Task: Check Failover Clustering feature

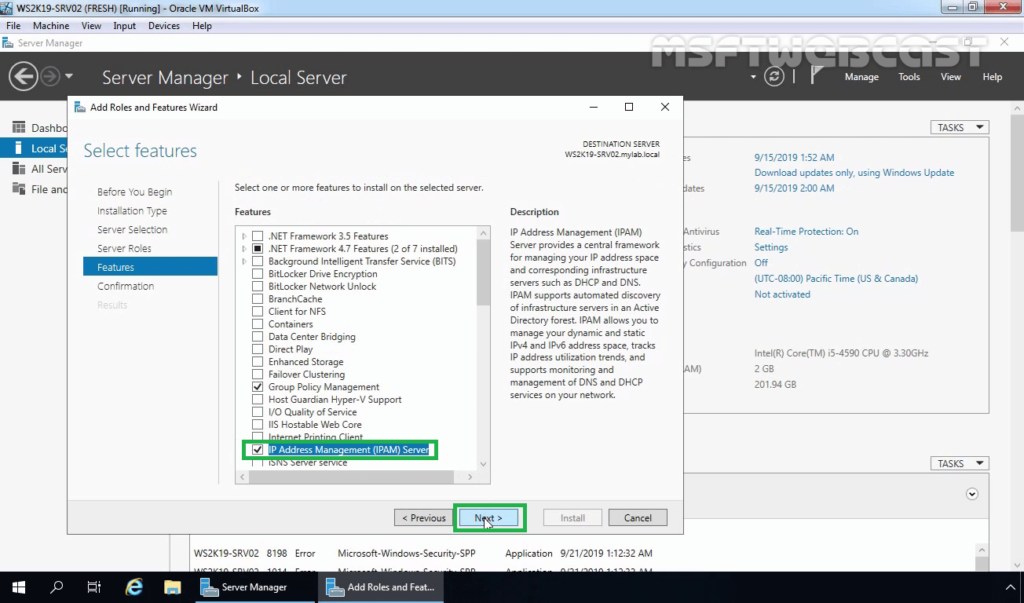Action: (257, 374)
